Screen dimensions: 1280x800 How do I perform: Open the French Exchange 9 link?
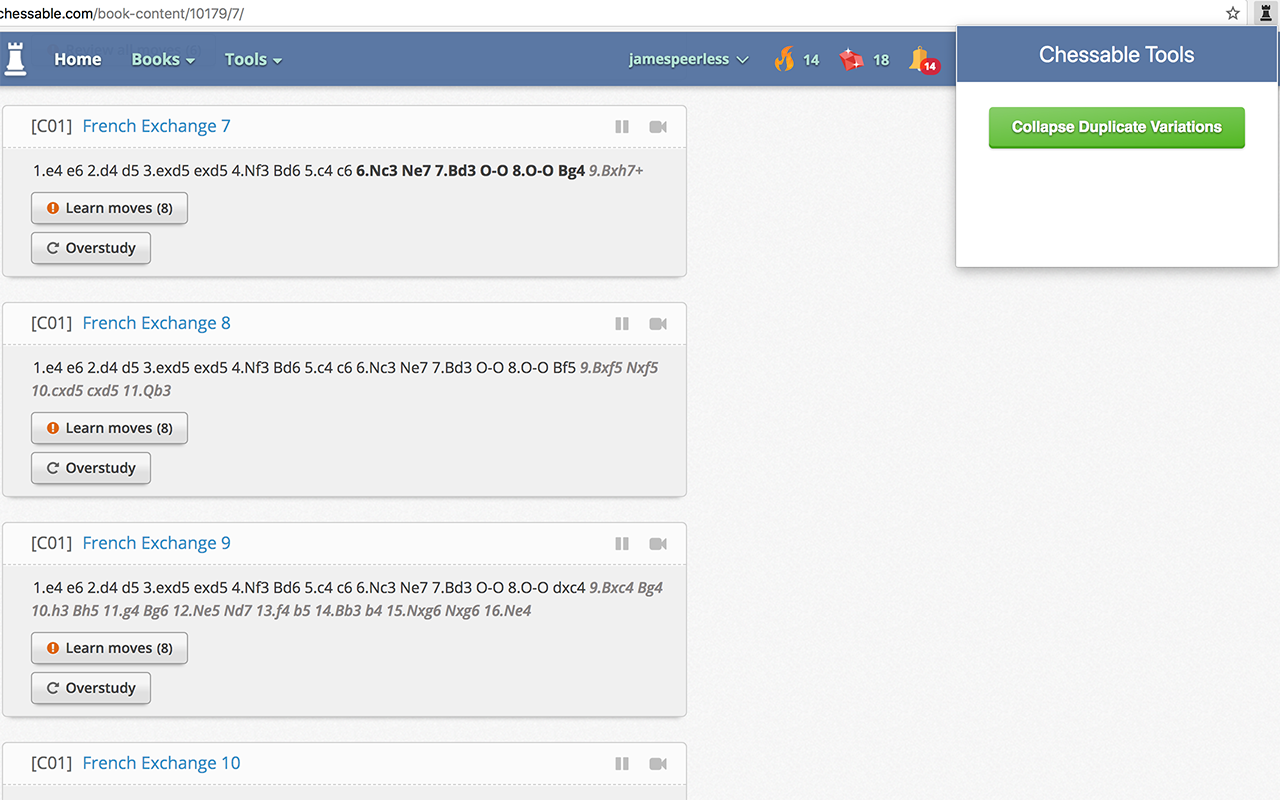[156, 543]
